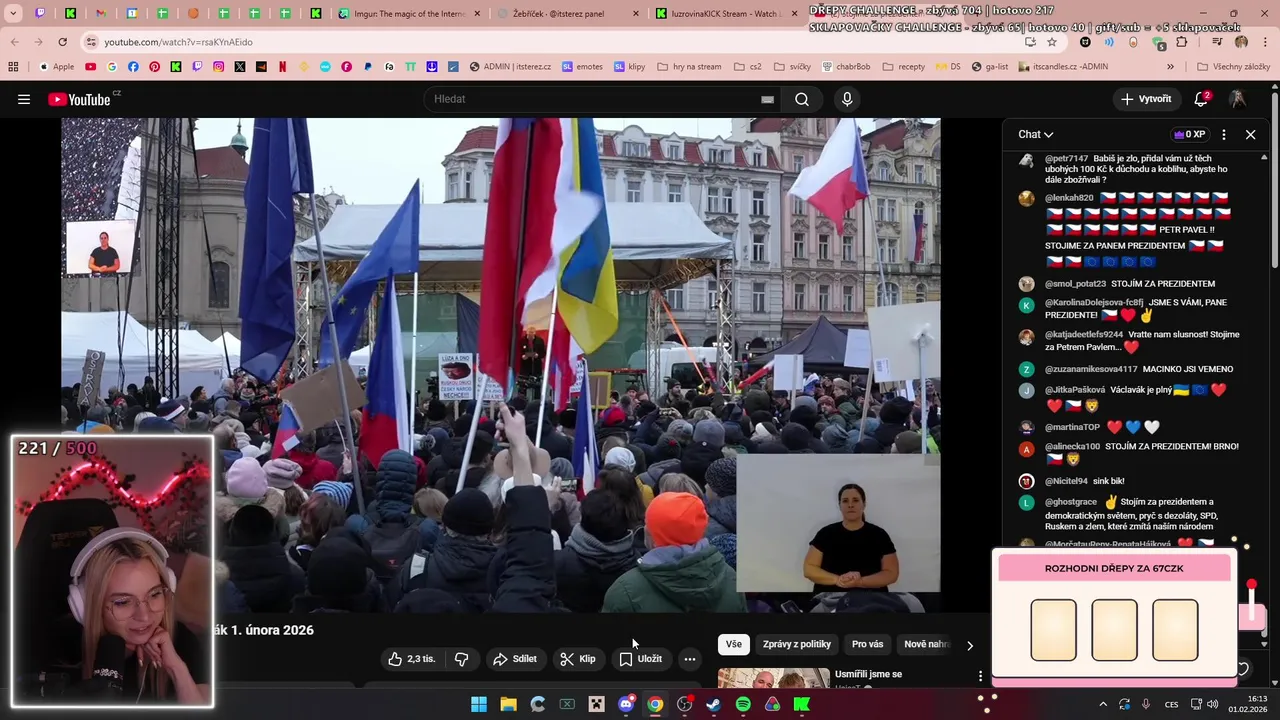Select the Vše filter chip
1280x720 pixels.
734,645
